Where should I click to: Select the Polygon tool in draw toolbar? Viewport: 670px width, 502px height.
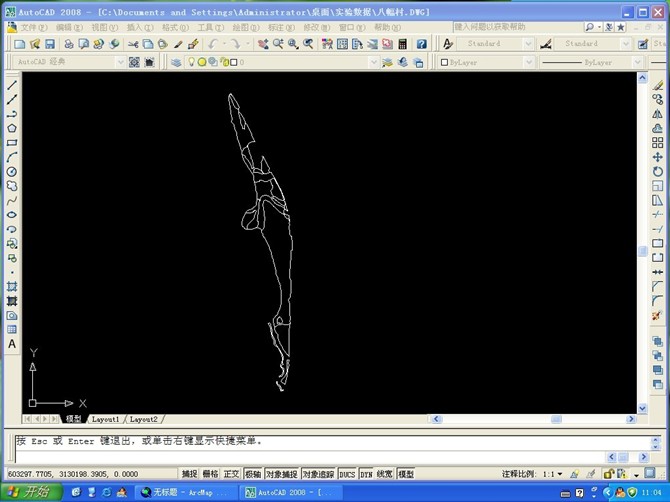(x=12, y=128)
